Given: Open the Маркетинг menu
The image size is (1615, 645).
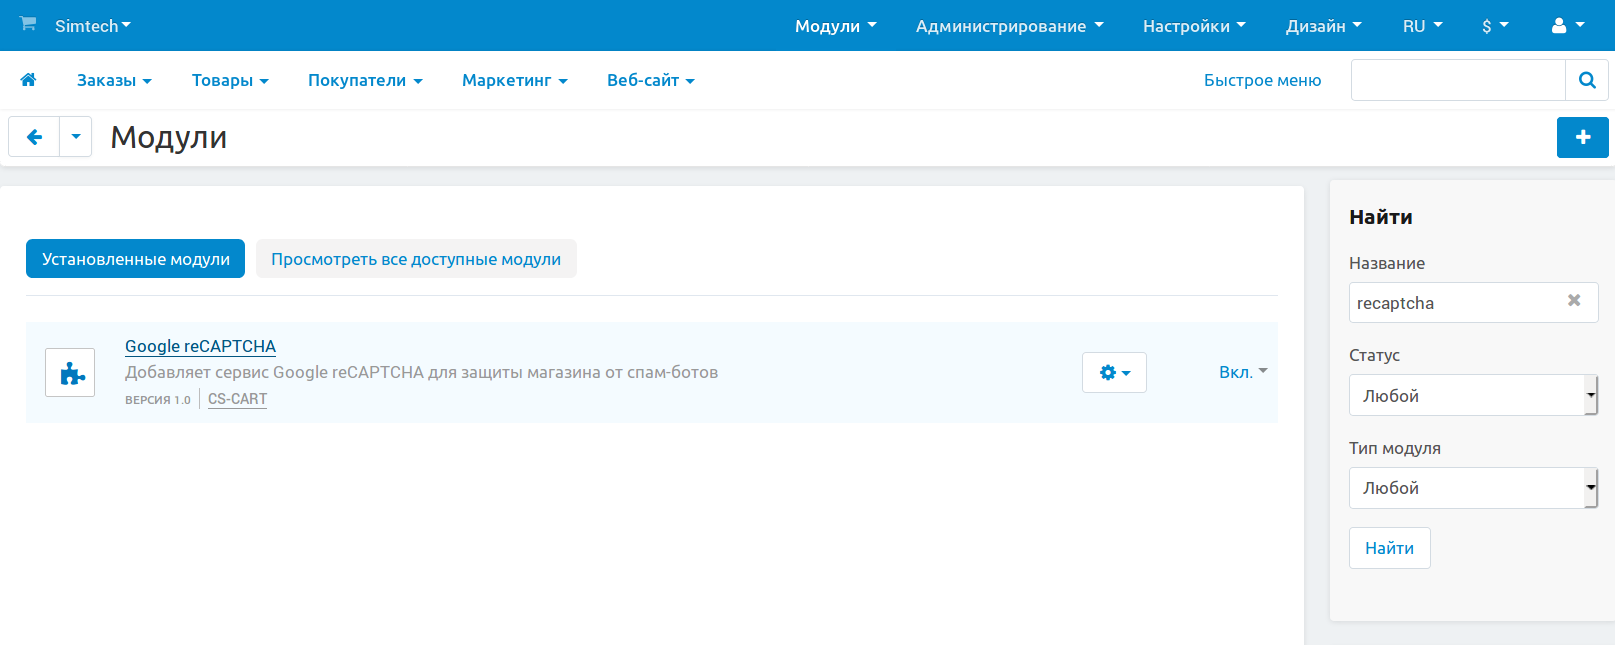Looking at the screenshot, I should pos(514,80).
